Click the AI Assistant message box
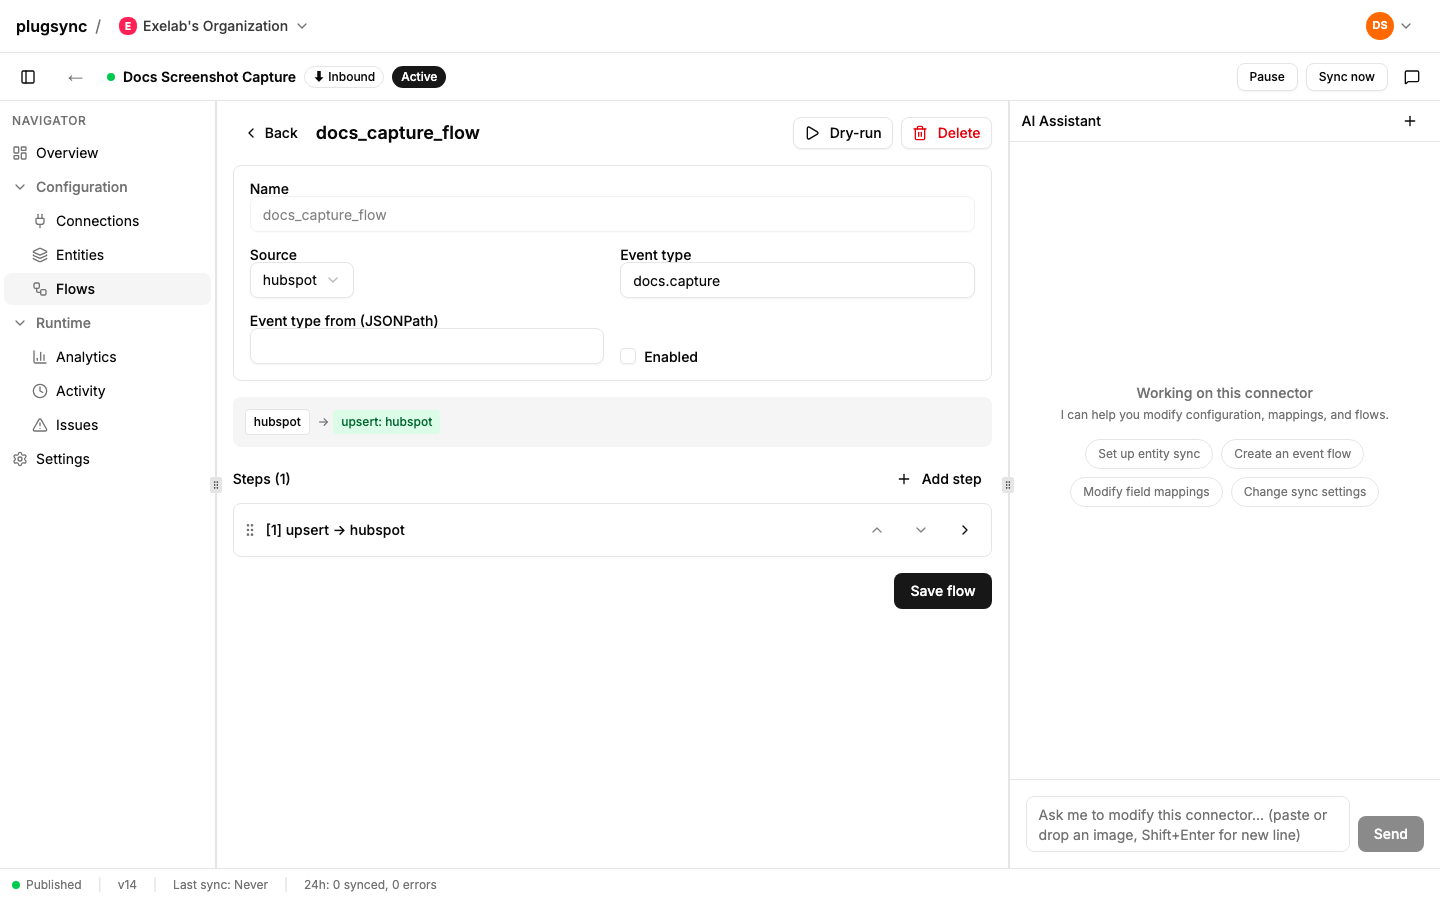The height and width of the screenshot is (900, 1440). (x=1188, y=824)
